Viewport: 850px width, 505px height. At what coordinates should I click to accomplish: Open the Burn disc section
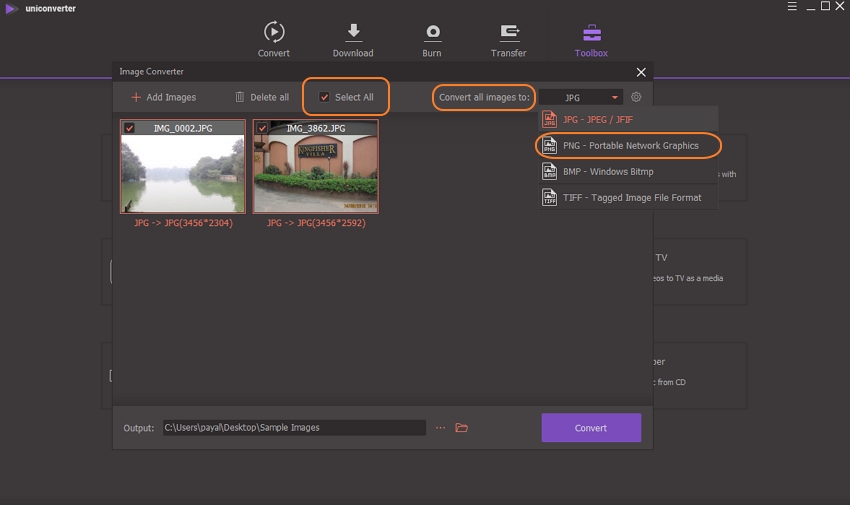click(432, 32)
